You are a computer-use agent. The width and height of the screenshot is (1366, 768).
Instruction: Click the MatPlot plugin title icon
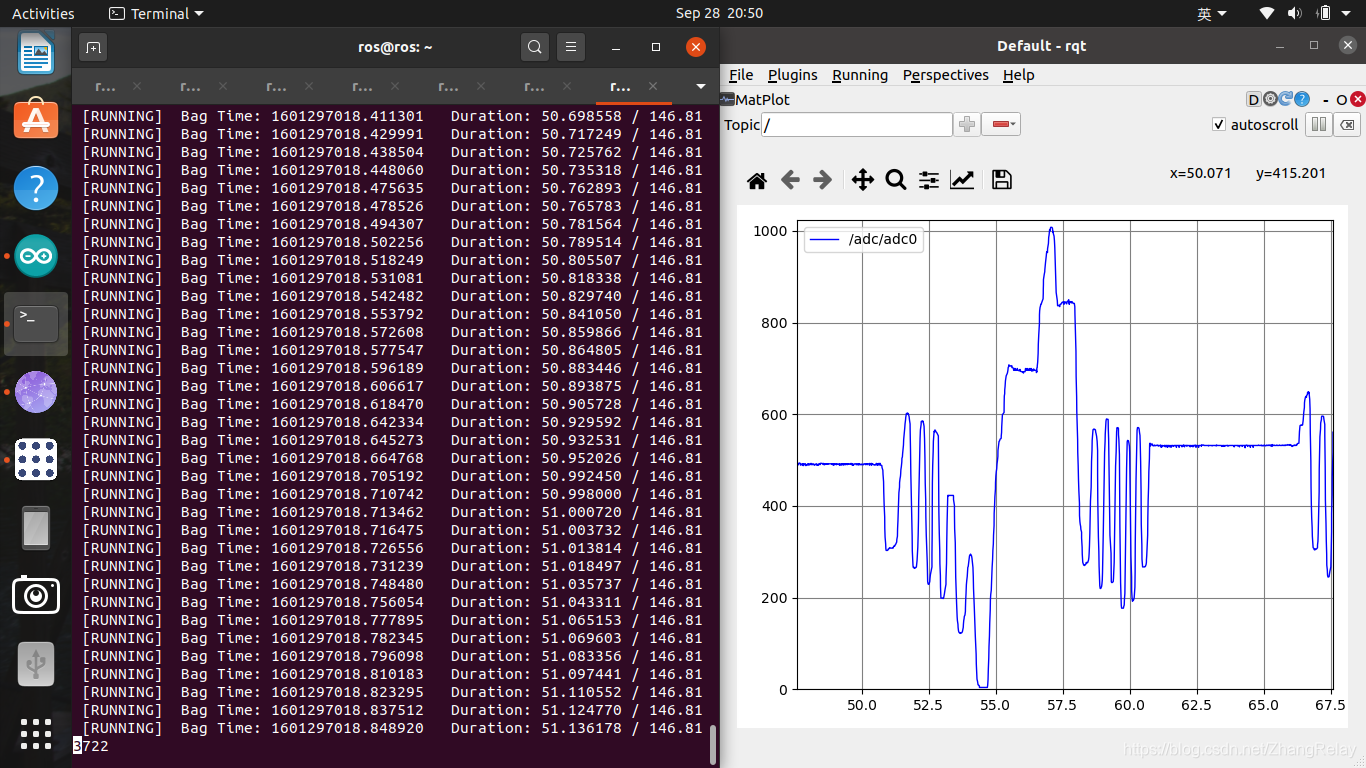pyautogui.click(x=727, y=99)
